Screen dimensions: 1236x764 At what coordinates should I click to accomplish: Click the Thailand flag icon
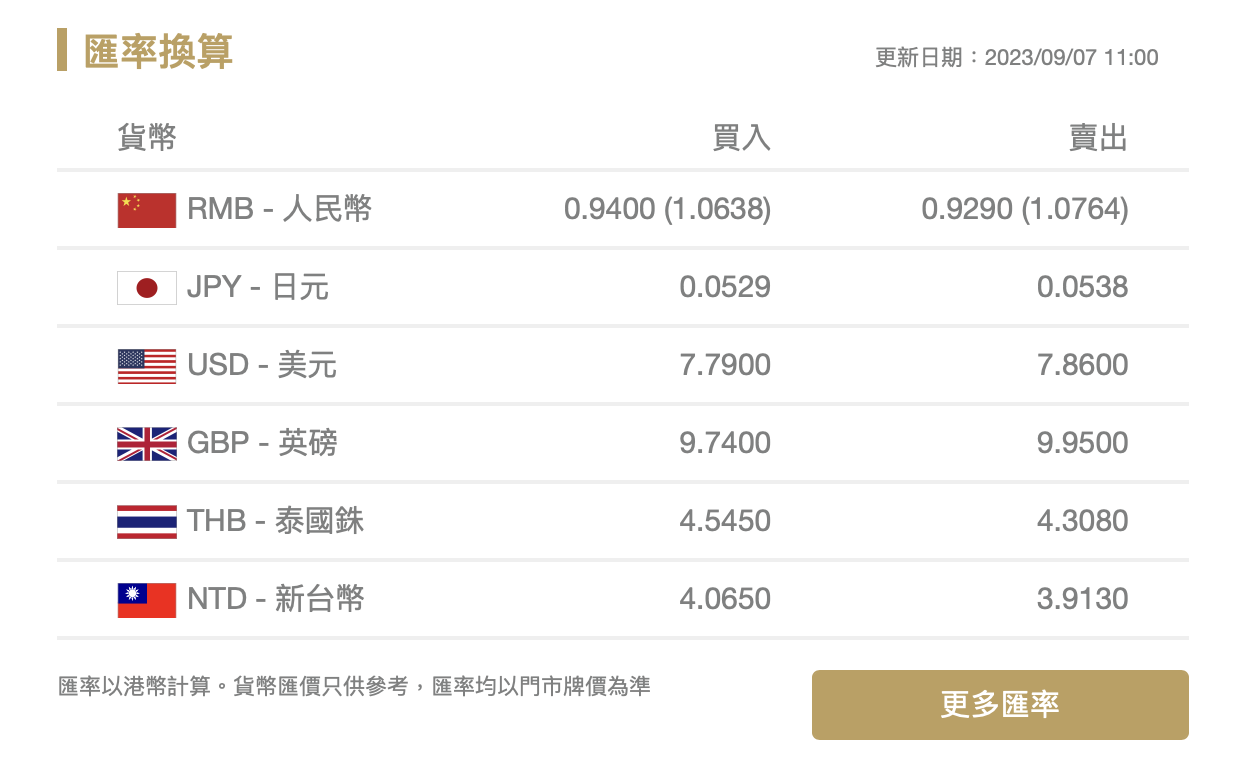147,522
